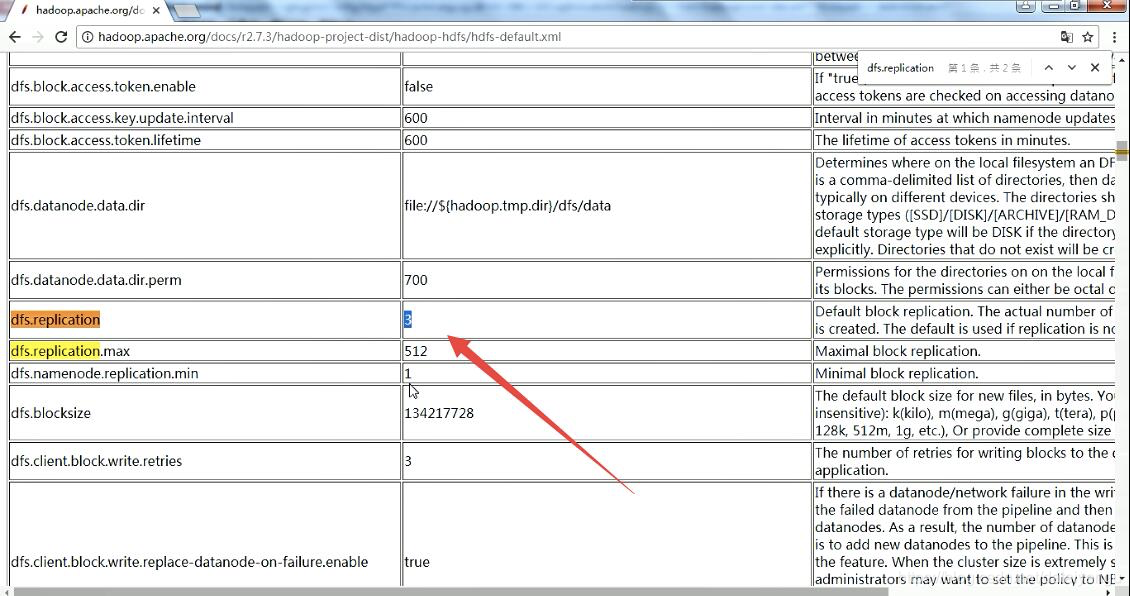
Task: Click scroll-right arrow of horizontal scrollbar
Action: point(1110,591)
